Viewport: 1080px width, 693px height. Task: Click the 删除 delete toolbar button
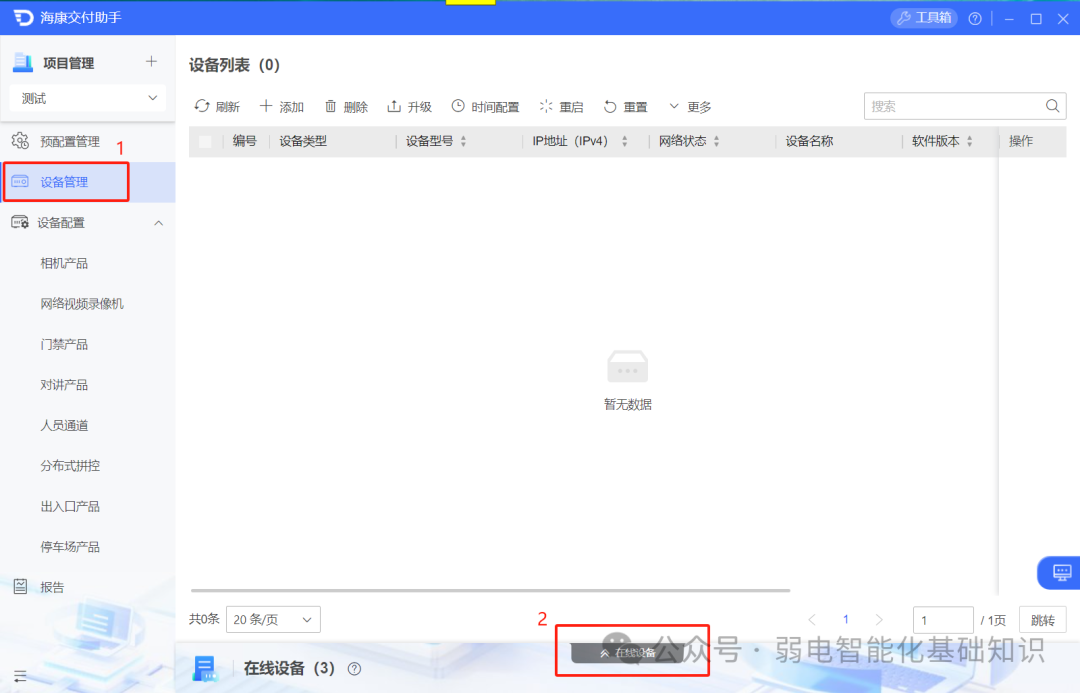pos(346,107)
